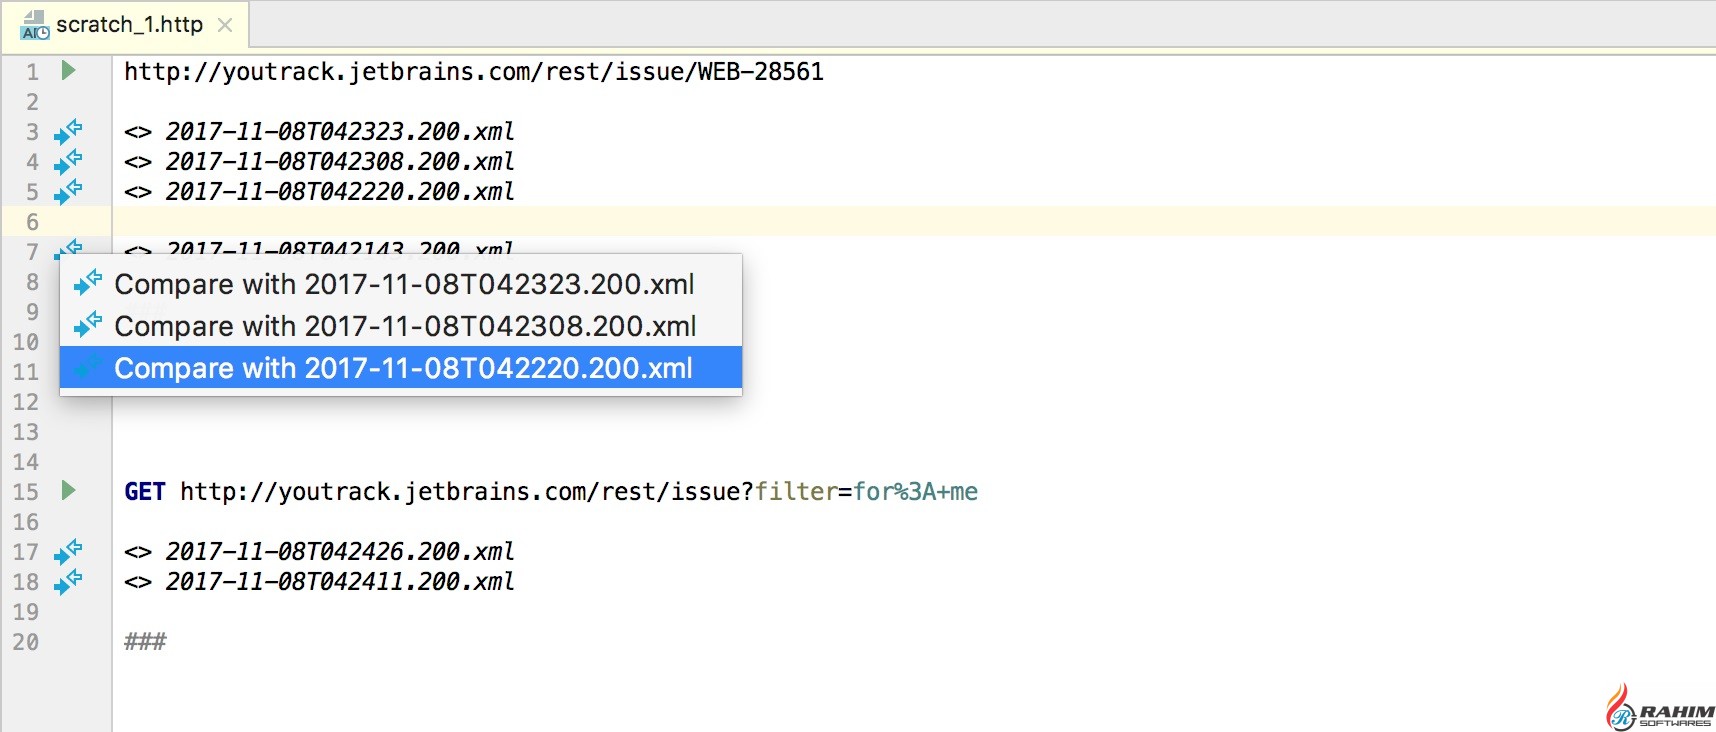This screenshot has height=732, width=1716.
Task: Click the WEB-28561 issue URL on line 1
Action: 474,72
